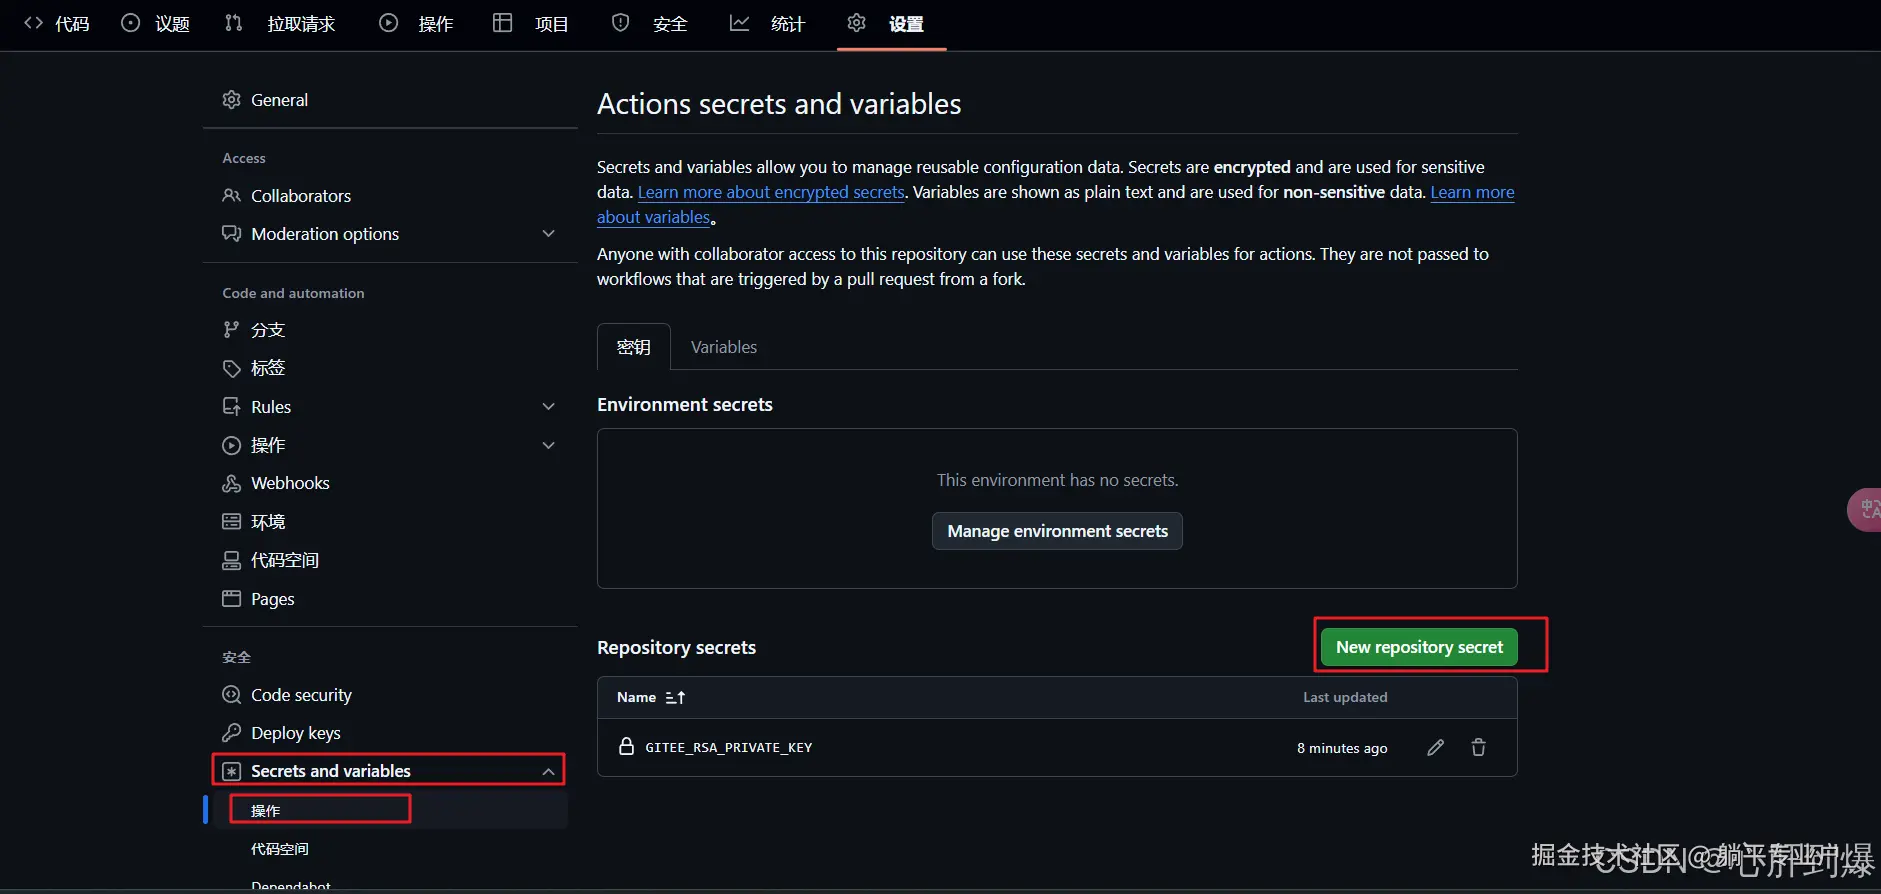Edit GITEE_RSA_PRIVATE_KEY with pencil icon
1881x894 pixels.
coord(1435,747)
